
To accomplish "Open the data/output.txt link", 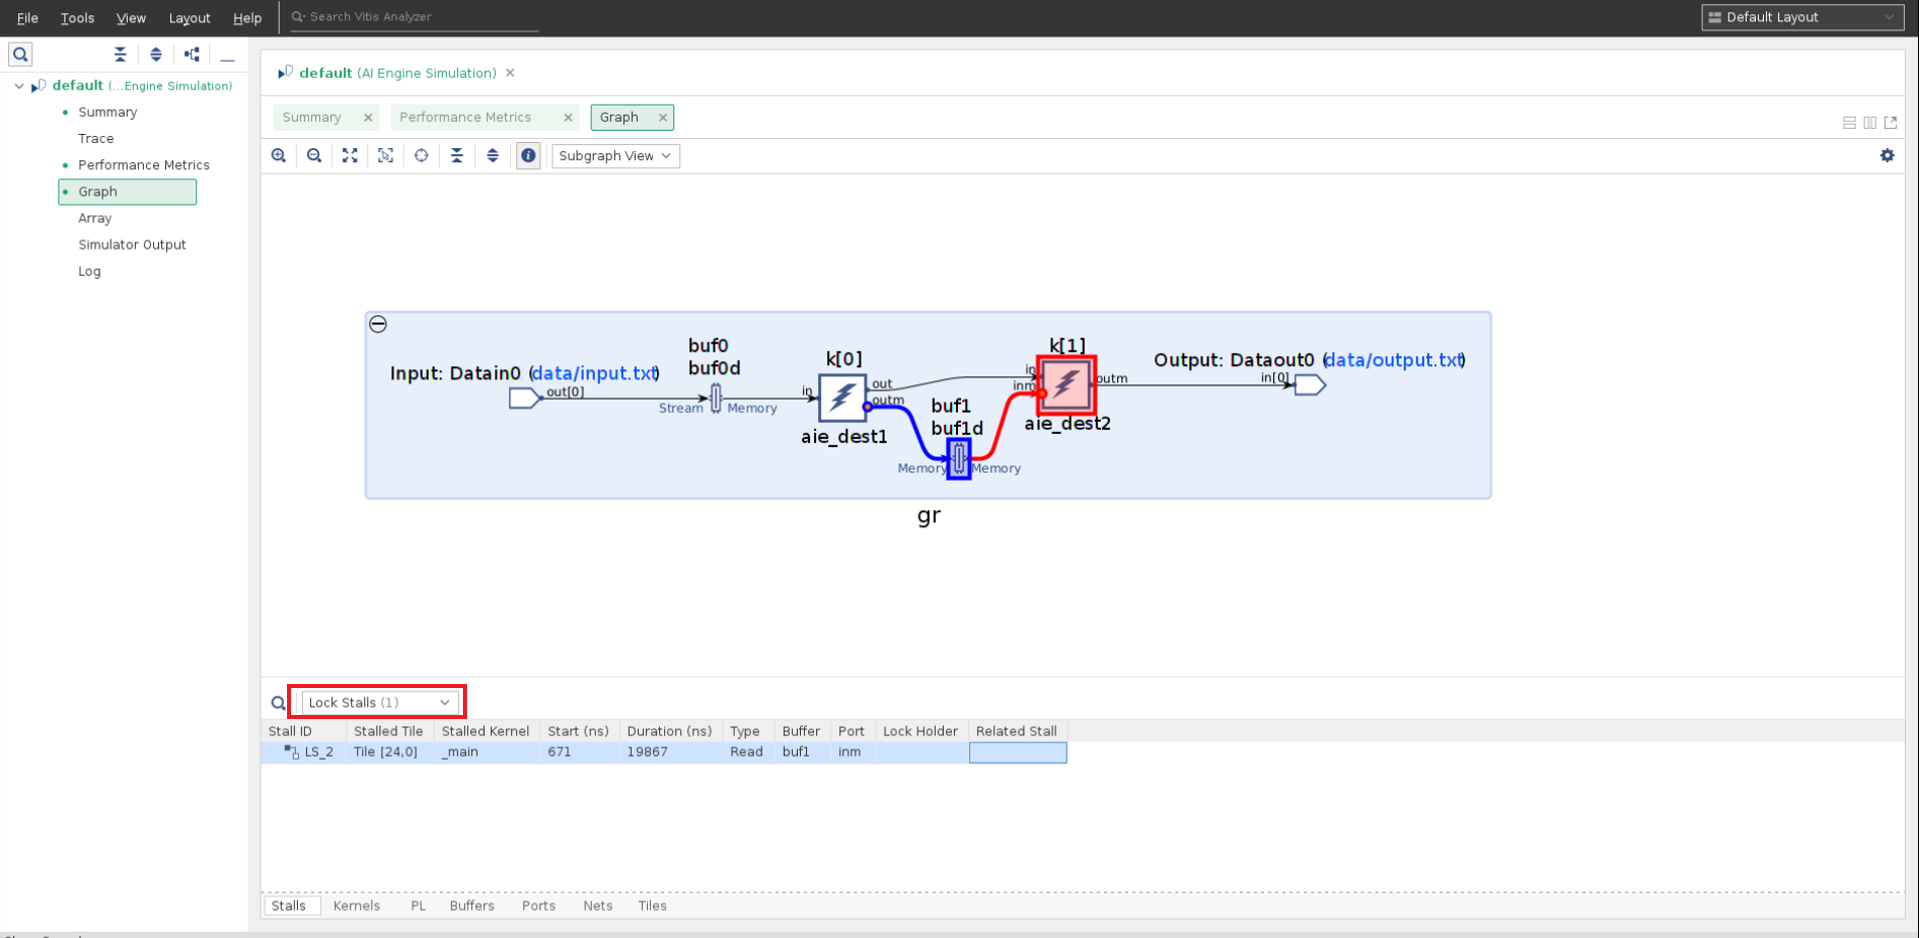I will 1394,360.
